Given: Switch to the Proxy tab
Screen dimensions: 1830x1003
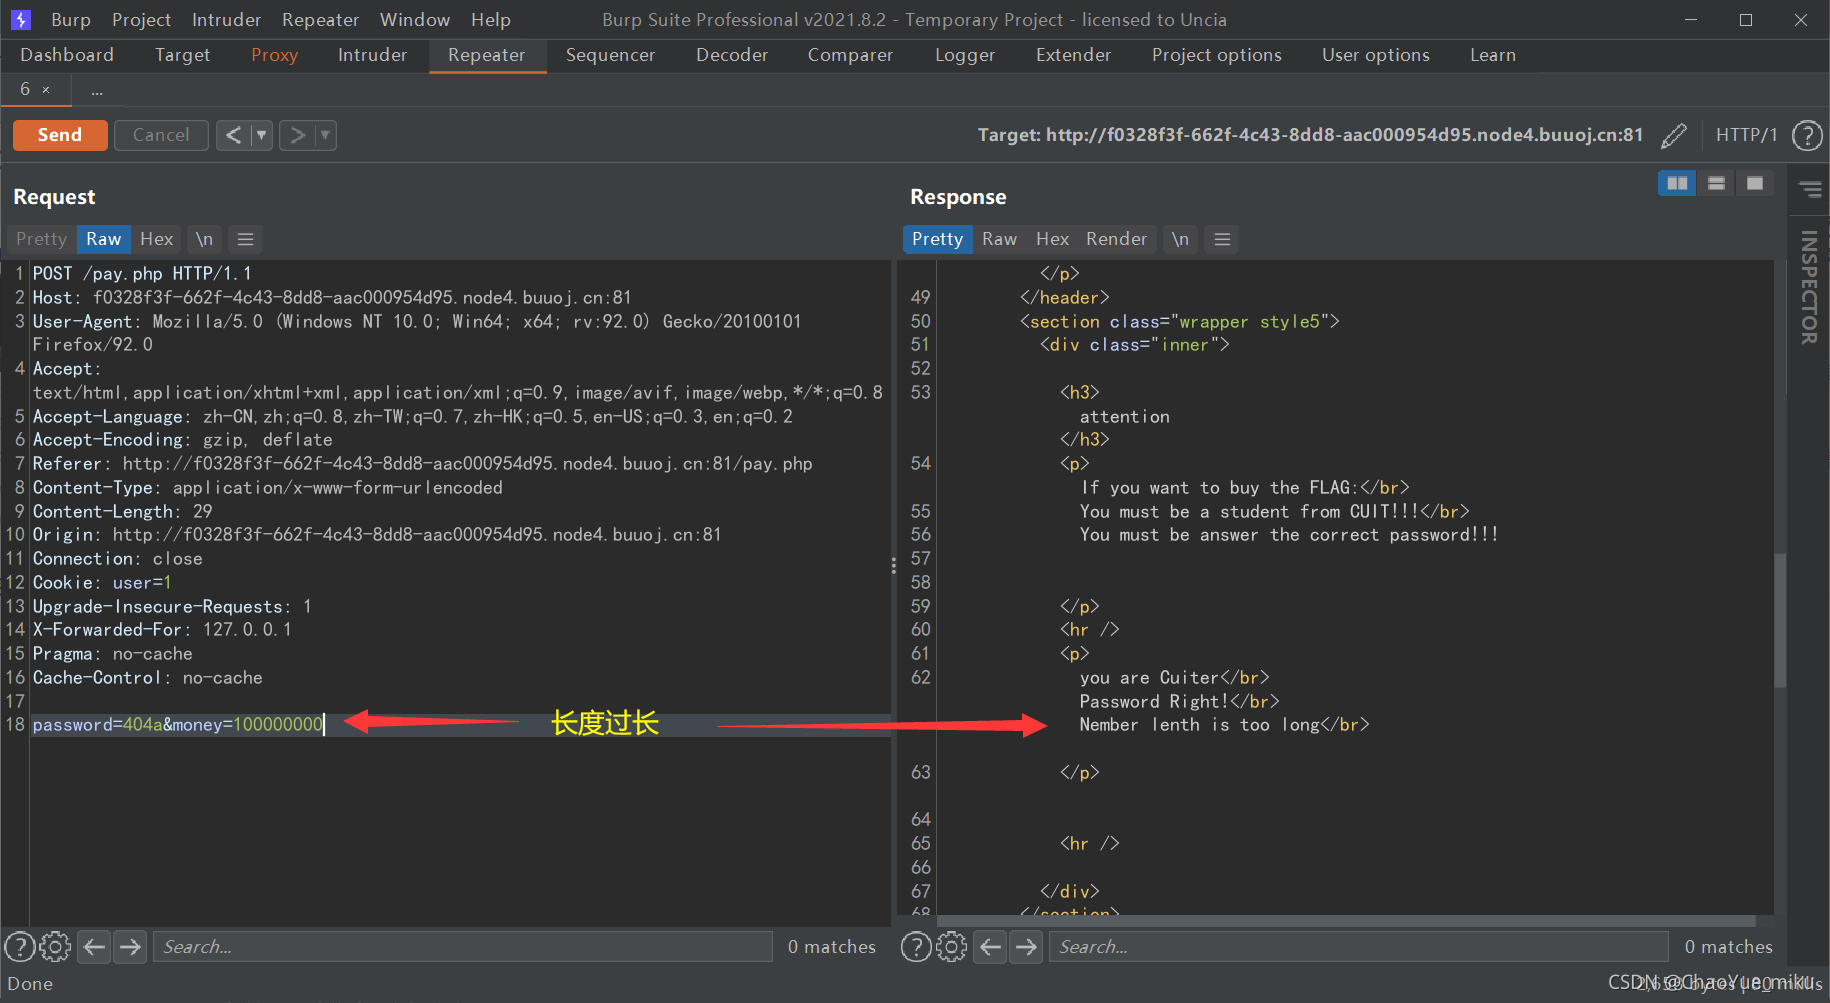Looking at the screenshot, I should click(275, 55).
